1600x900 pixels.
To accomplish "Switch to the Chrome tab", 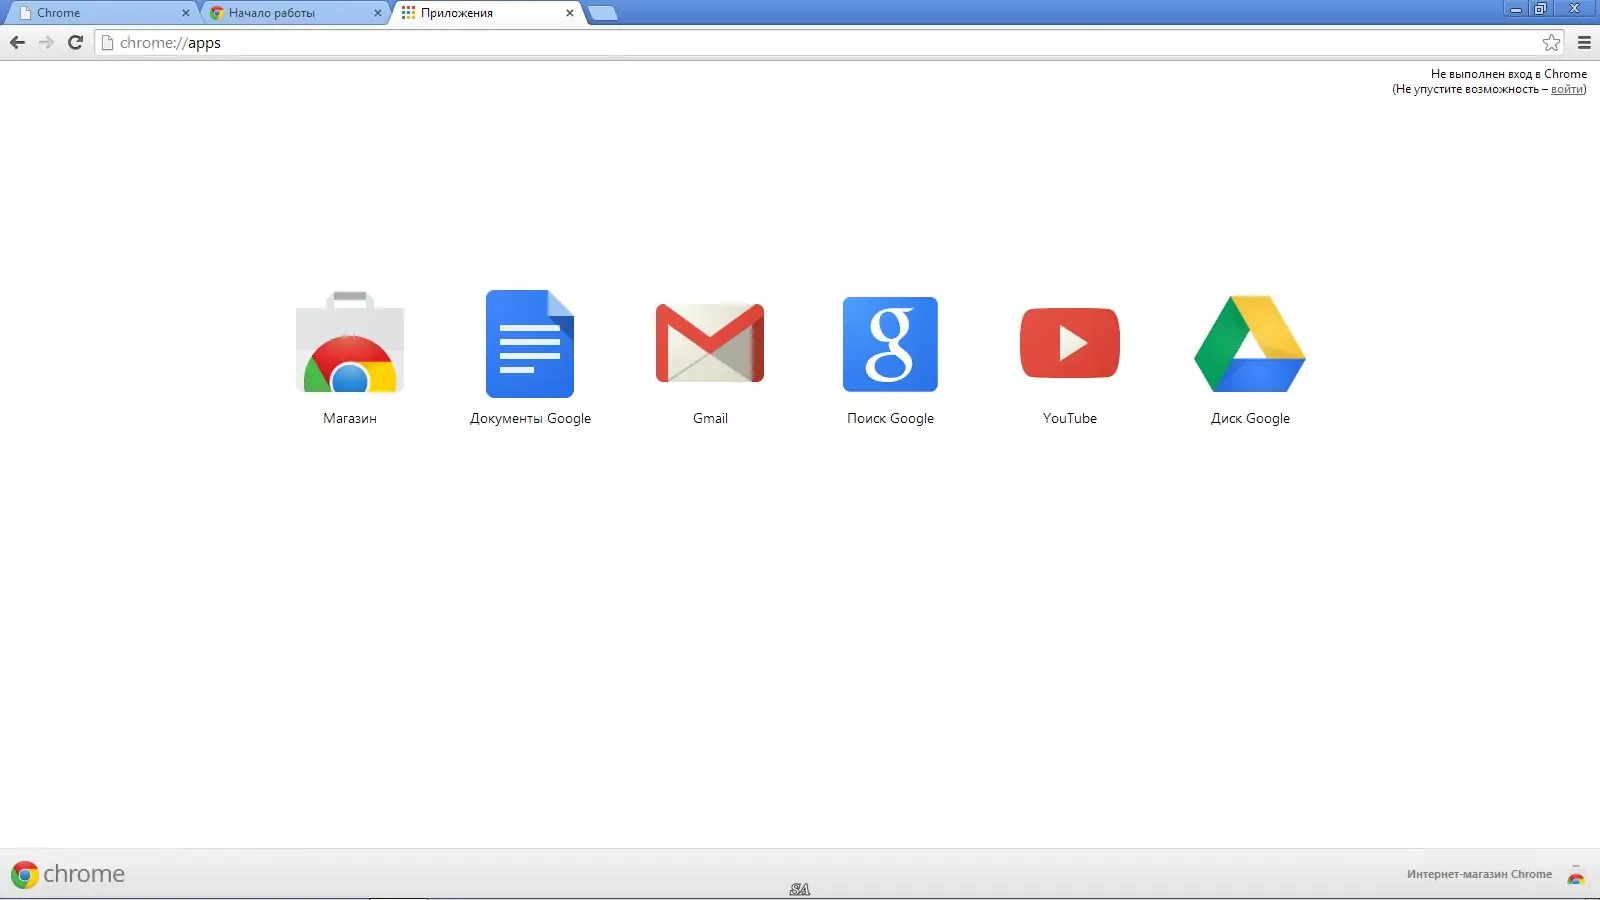I will 102,13.
